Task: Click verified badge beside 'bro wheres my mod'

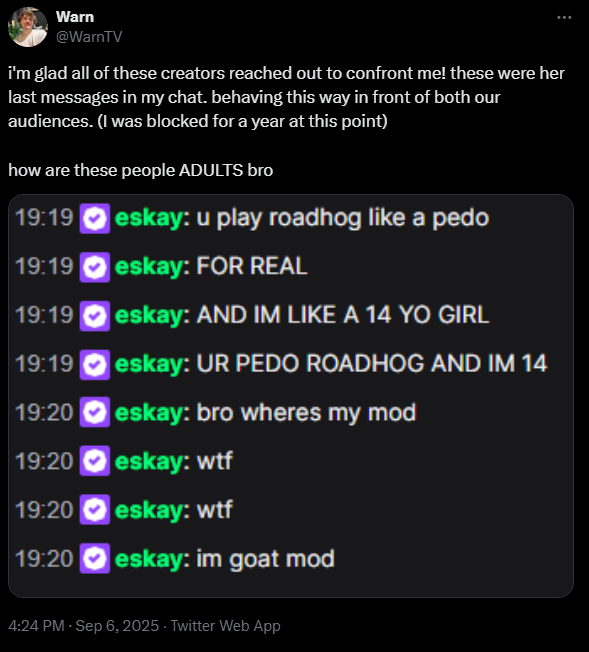Action: pos(95,412)
